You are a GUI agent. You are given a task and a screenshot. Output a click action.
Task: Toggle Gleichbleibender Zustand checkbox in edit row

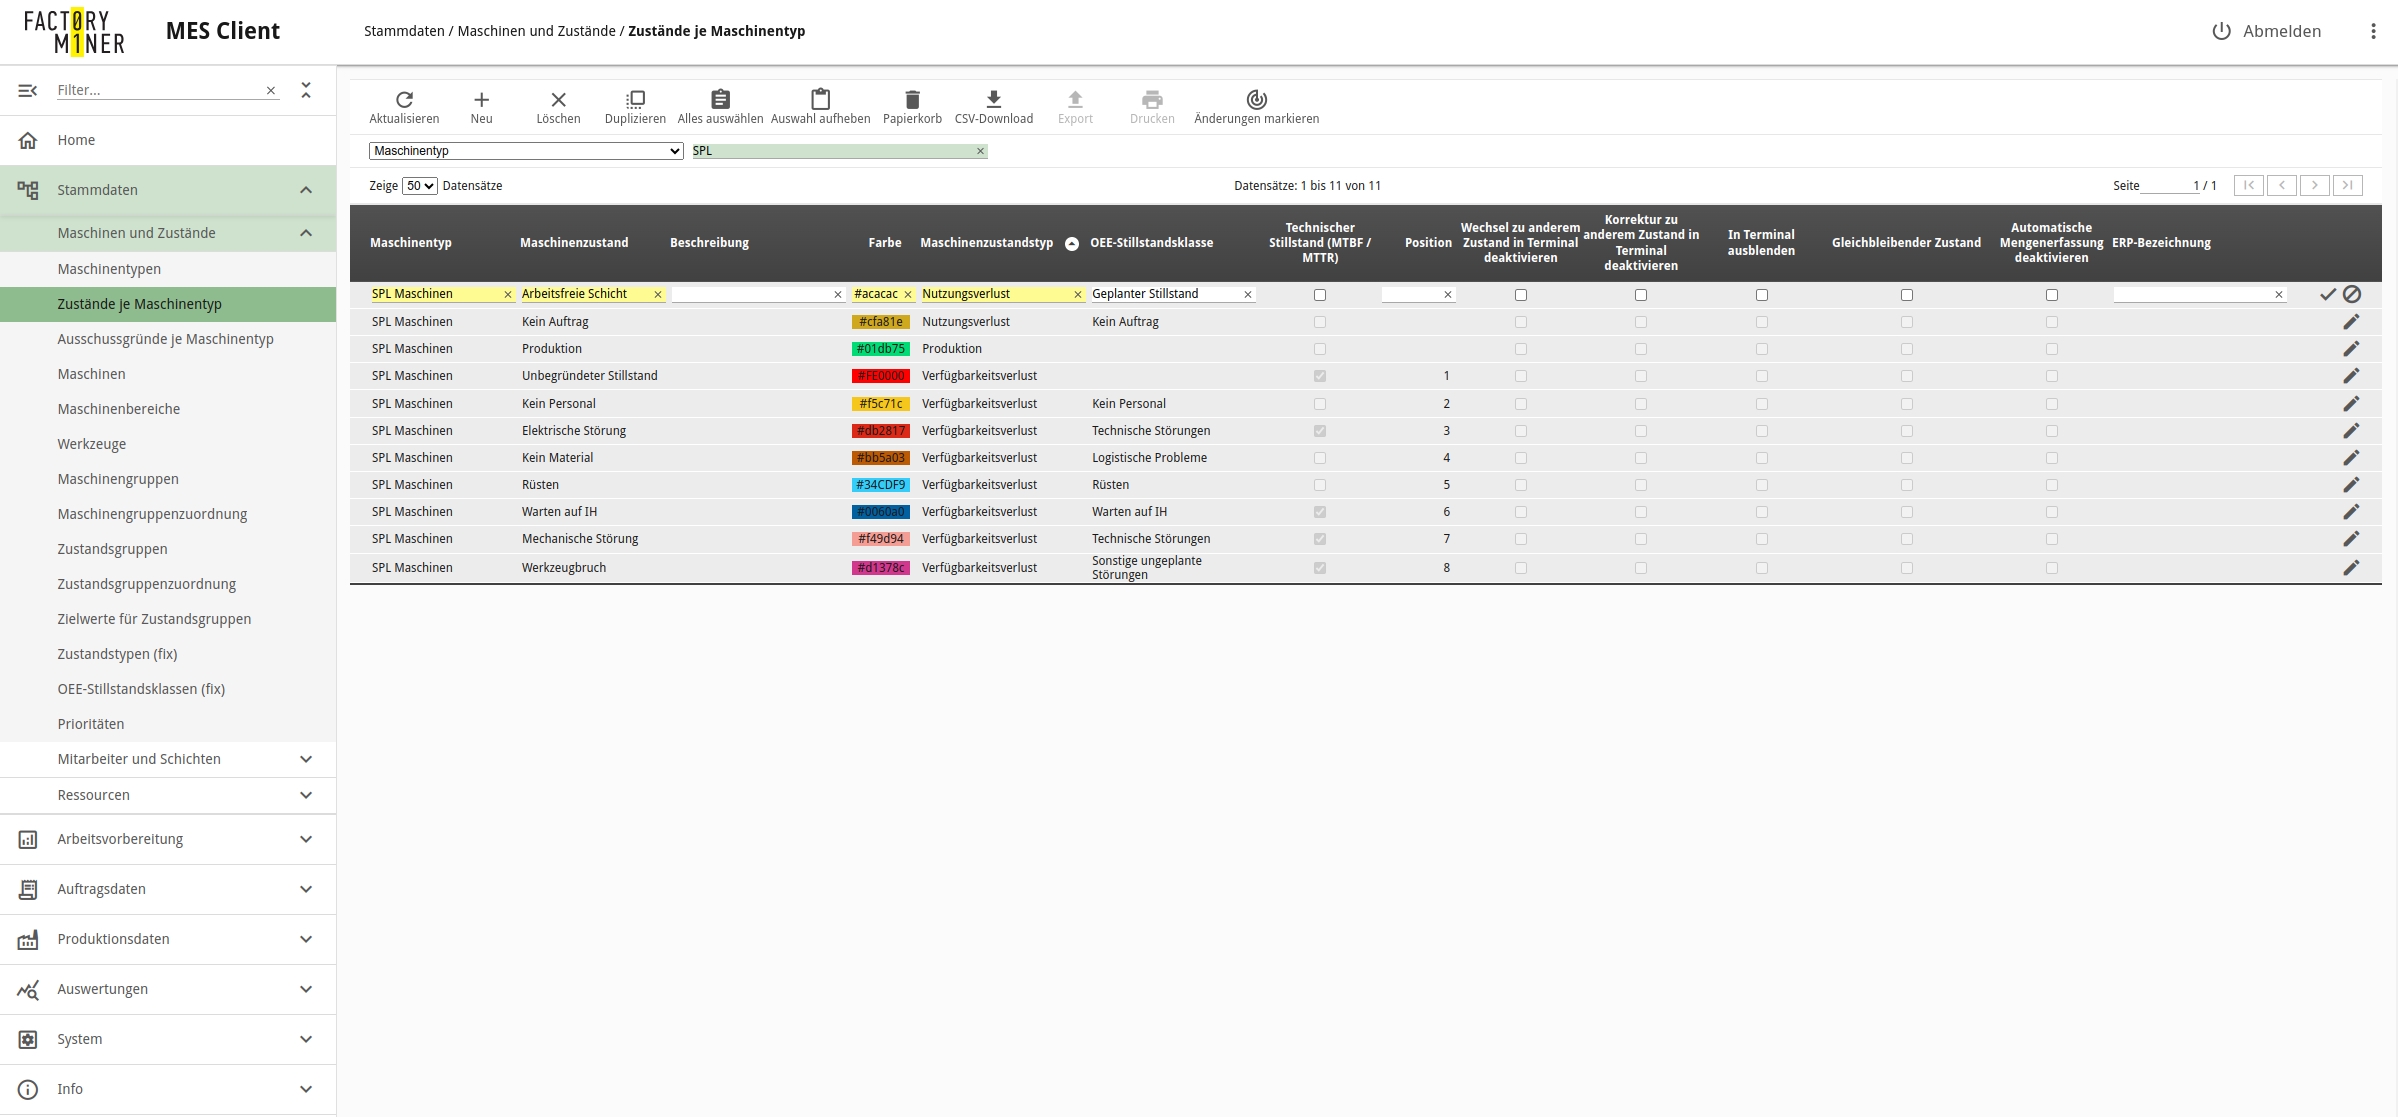click(x=1906, y=295)
